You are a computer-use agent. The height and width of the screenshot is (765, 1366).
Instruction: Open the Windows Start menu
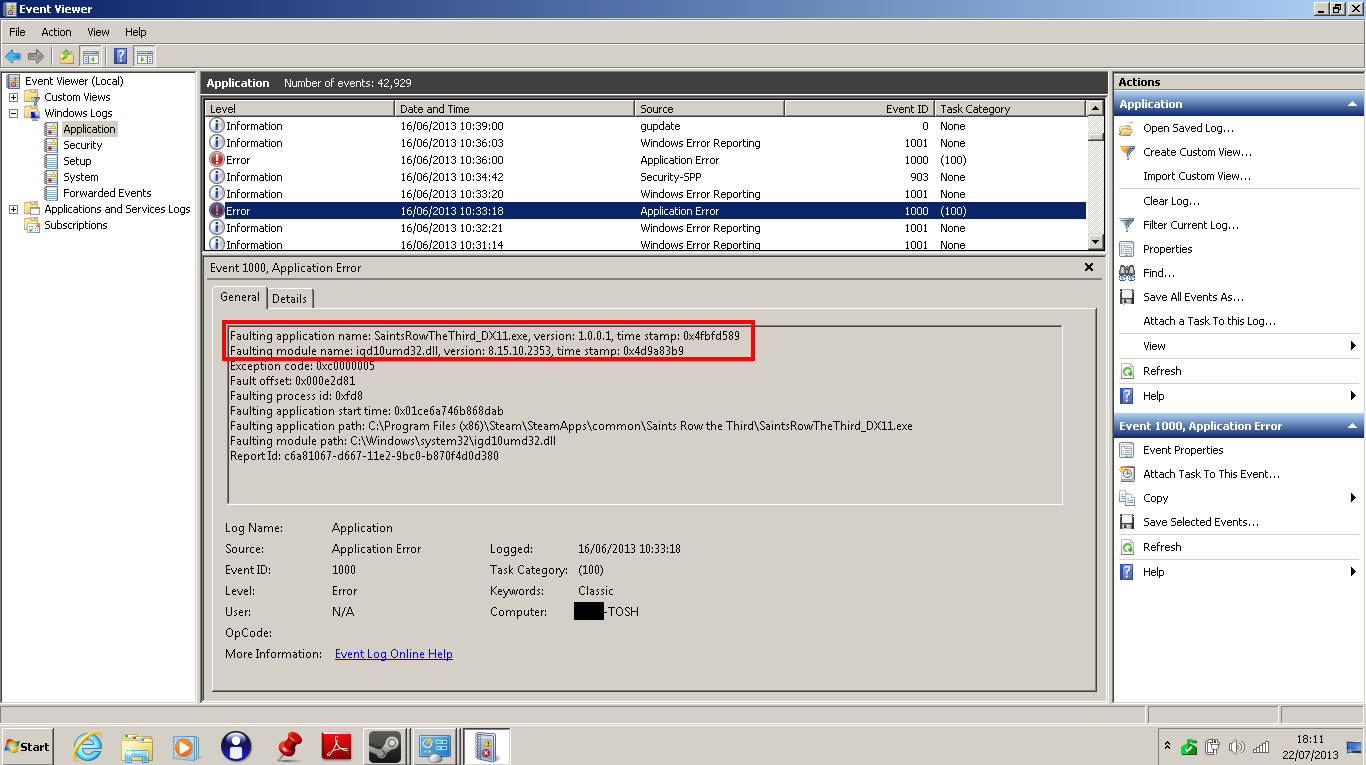(x=28, y=746)
